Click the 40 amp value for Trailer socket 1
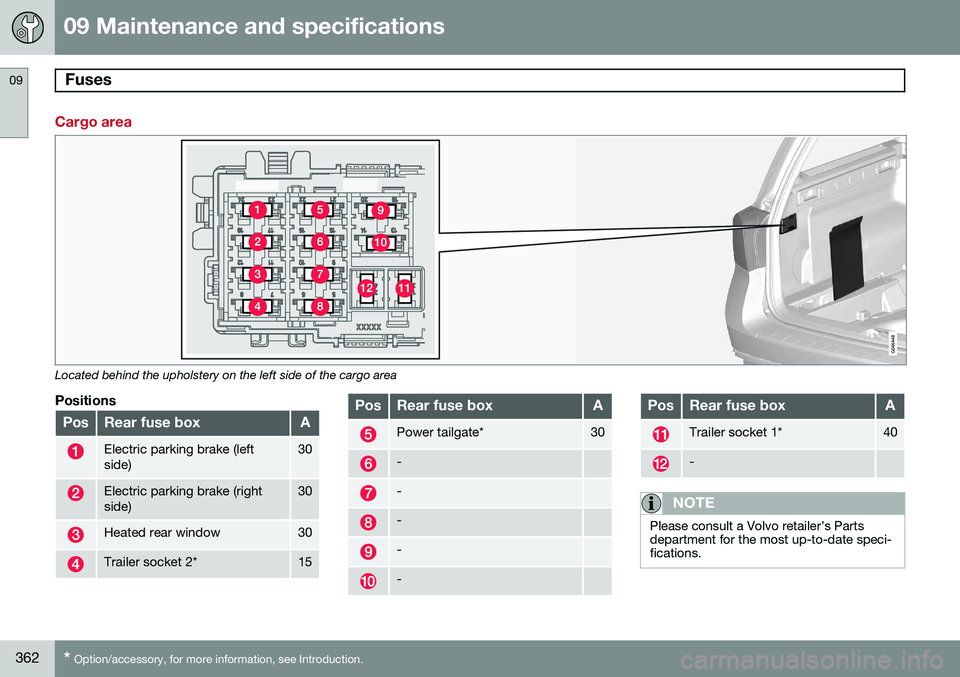The image size is (960, 677). tap(890, 432)
